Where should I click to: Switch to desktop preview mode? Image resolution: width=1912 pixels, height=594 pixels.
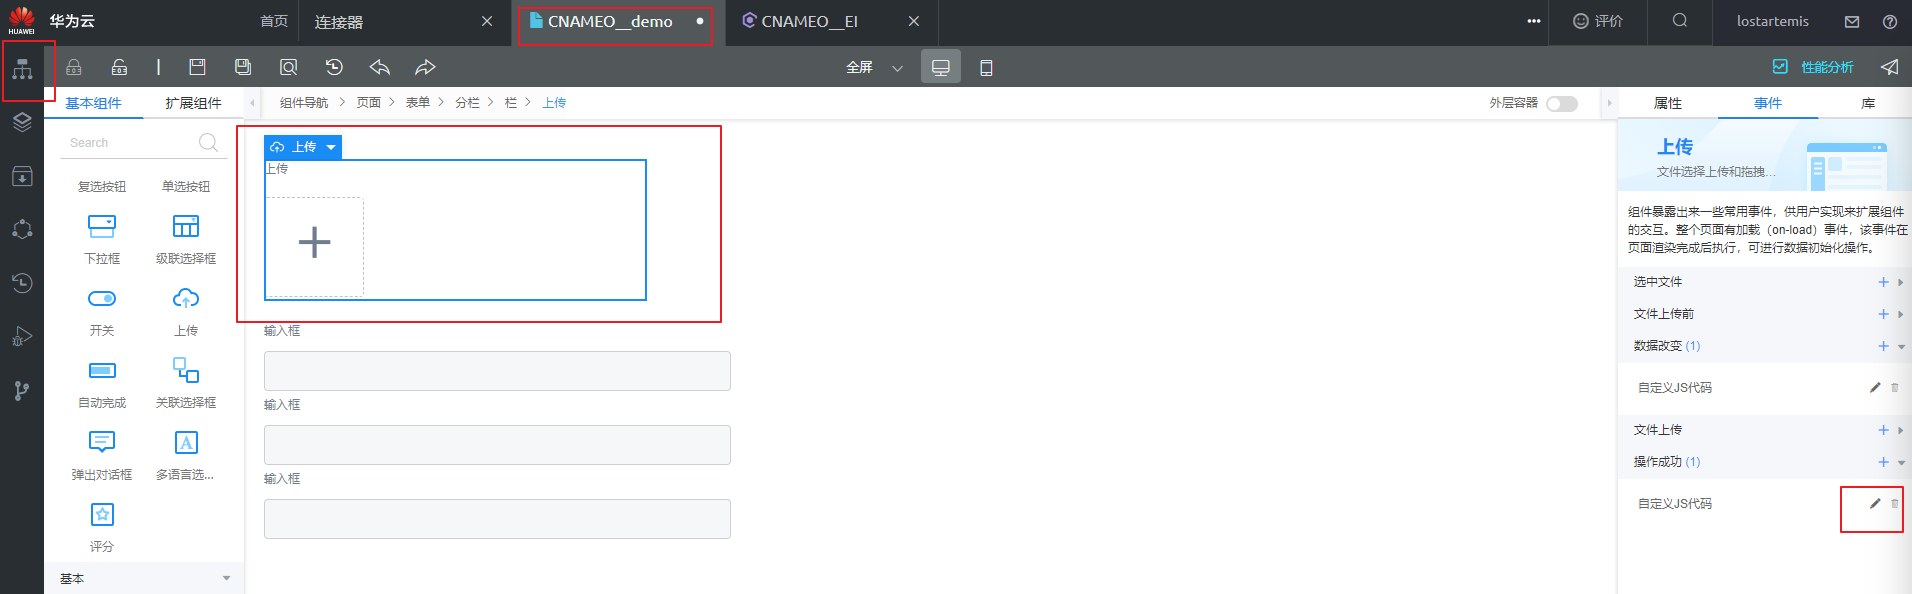click(941, 67)
